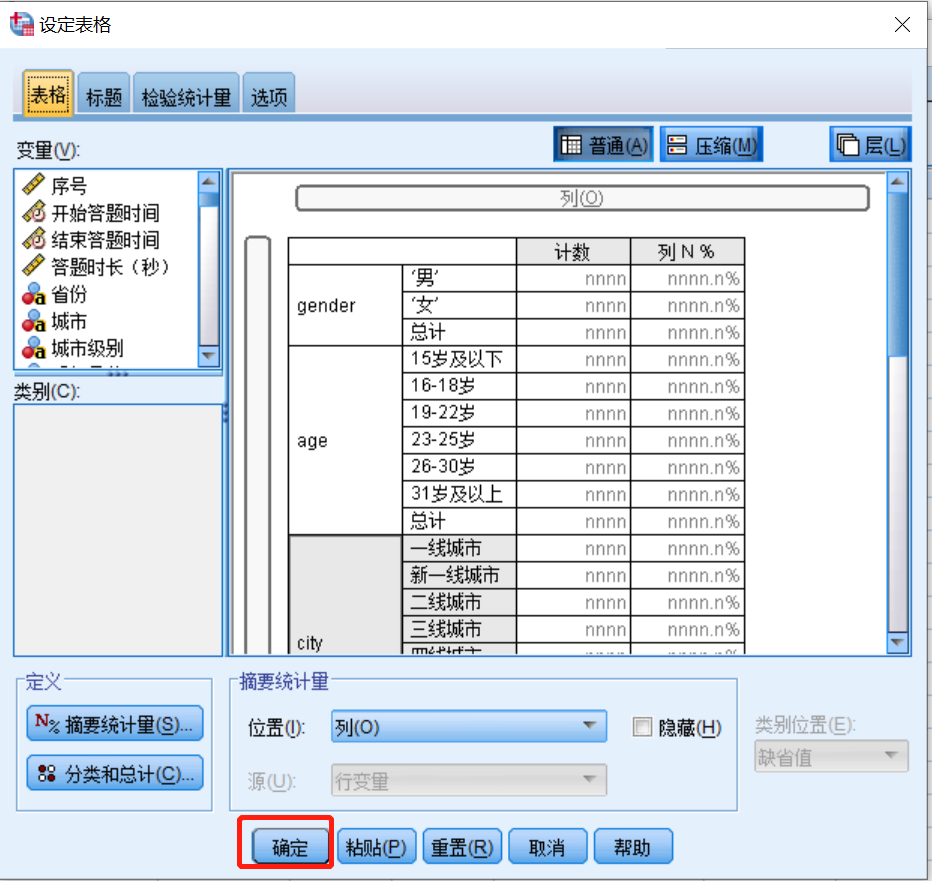Click table grid icon on 普通(A) button
Viewport: 932px width, 881px height.
tap(571, 144)
